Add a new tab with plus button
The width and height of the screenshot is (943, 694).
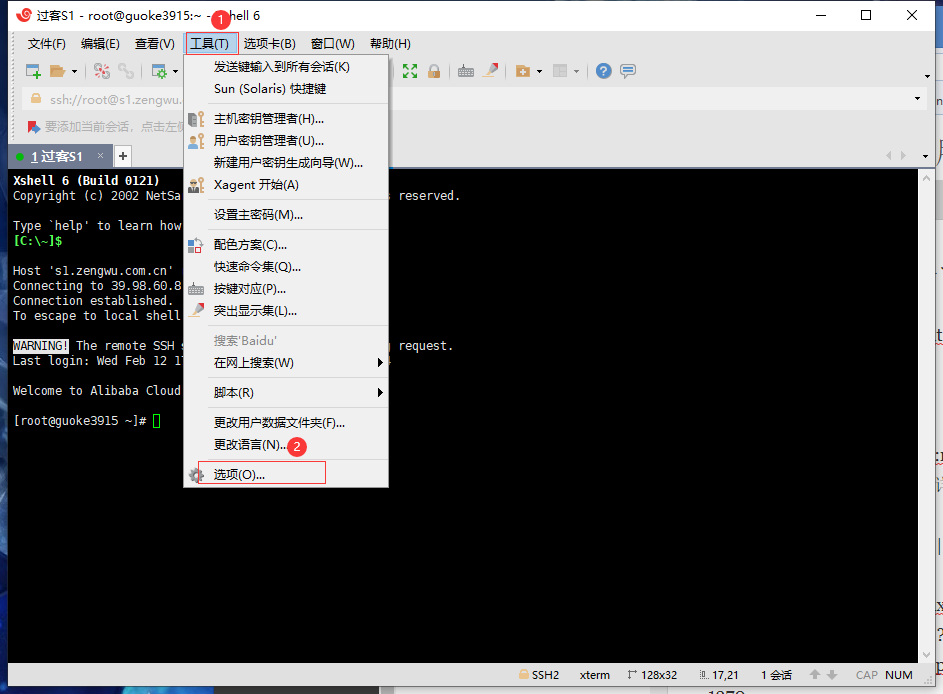click(123, 156)
